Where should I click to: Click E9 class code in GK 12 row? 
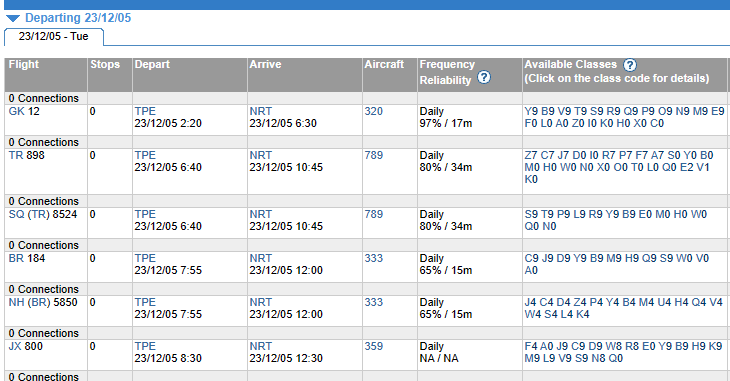[x=718, y=111]
